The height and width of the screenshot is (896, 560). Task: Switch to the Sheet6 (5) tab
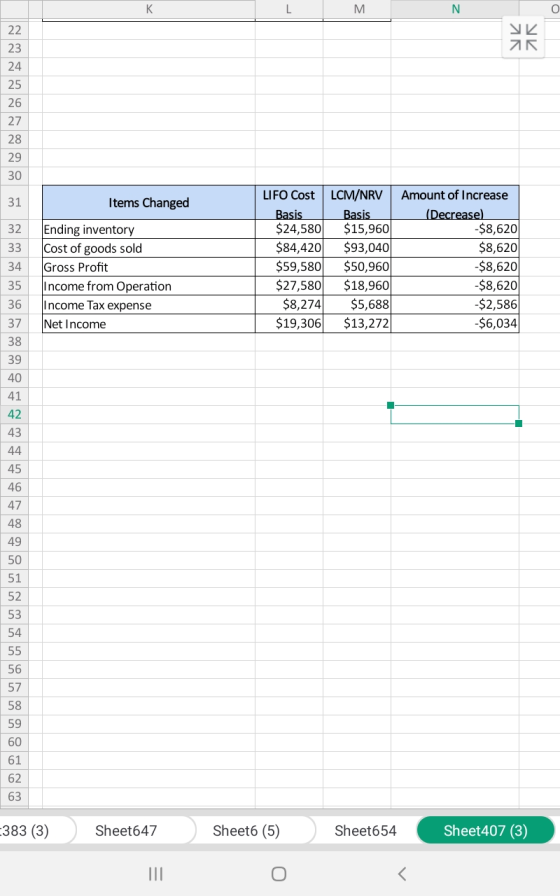[x=246, y=830]
